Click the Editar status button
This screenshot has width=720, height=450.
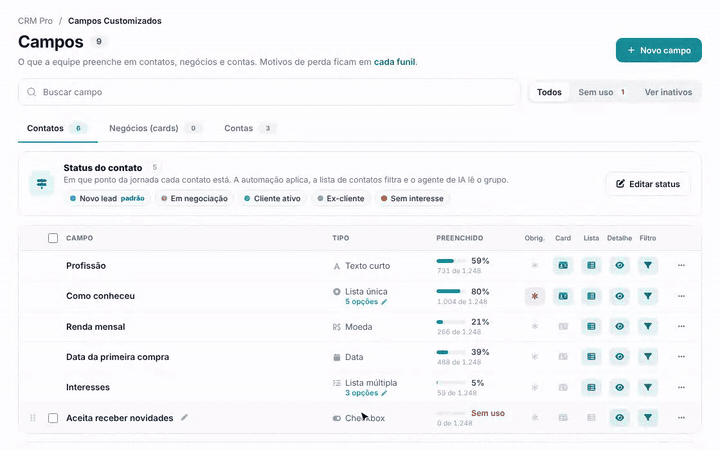(x=648, y=184)
